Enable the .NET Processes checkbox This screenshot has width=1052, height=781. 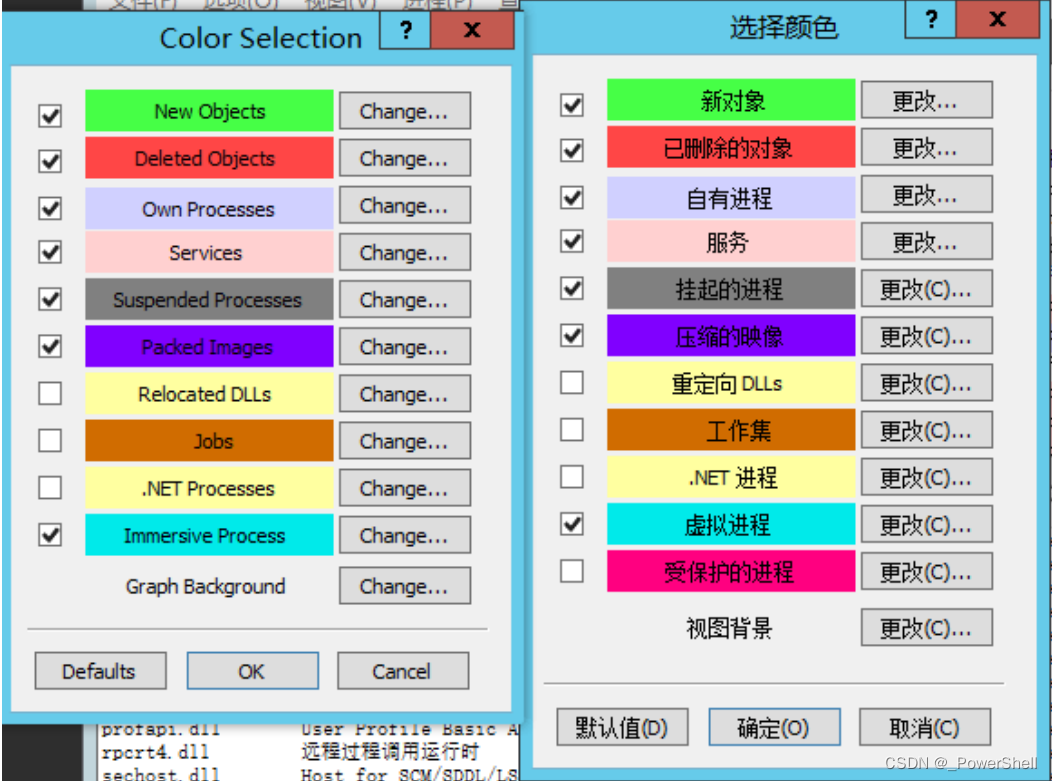tap(50, 488)
